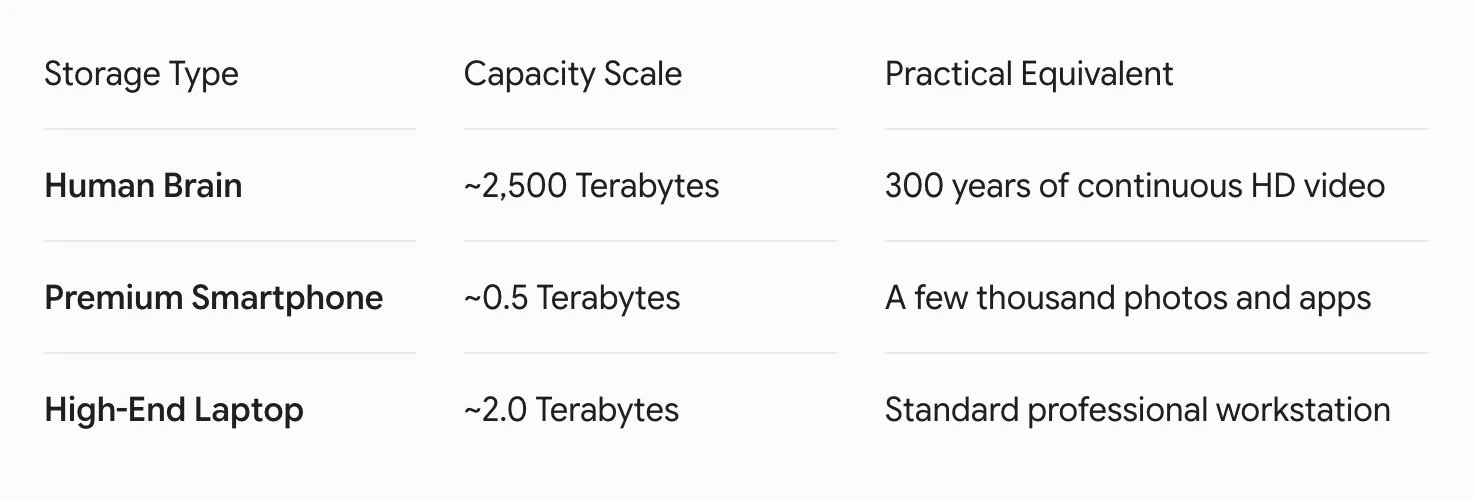The width and height of the screenshot is (1474, 502).
Task: Click the Practical Equivalent column header
Action: 1029,75
